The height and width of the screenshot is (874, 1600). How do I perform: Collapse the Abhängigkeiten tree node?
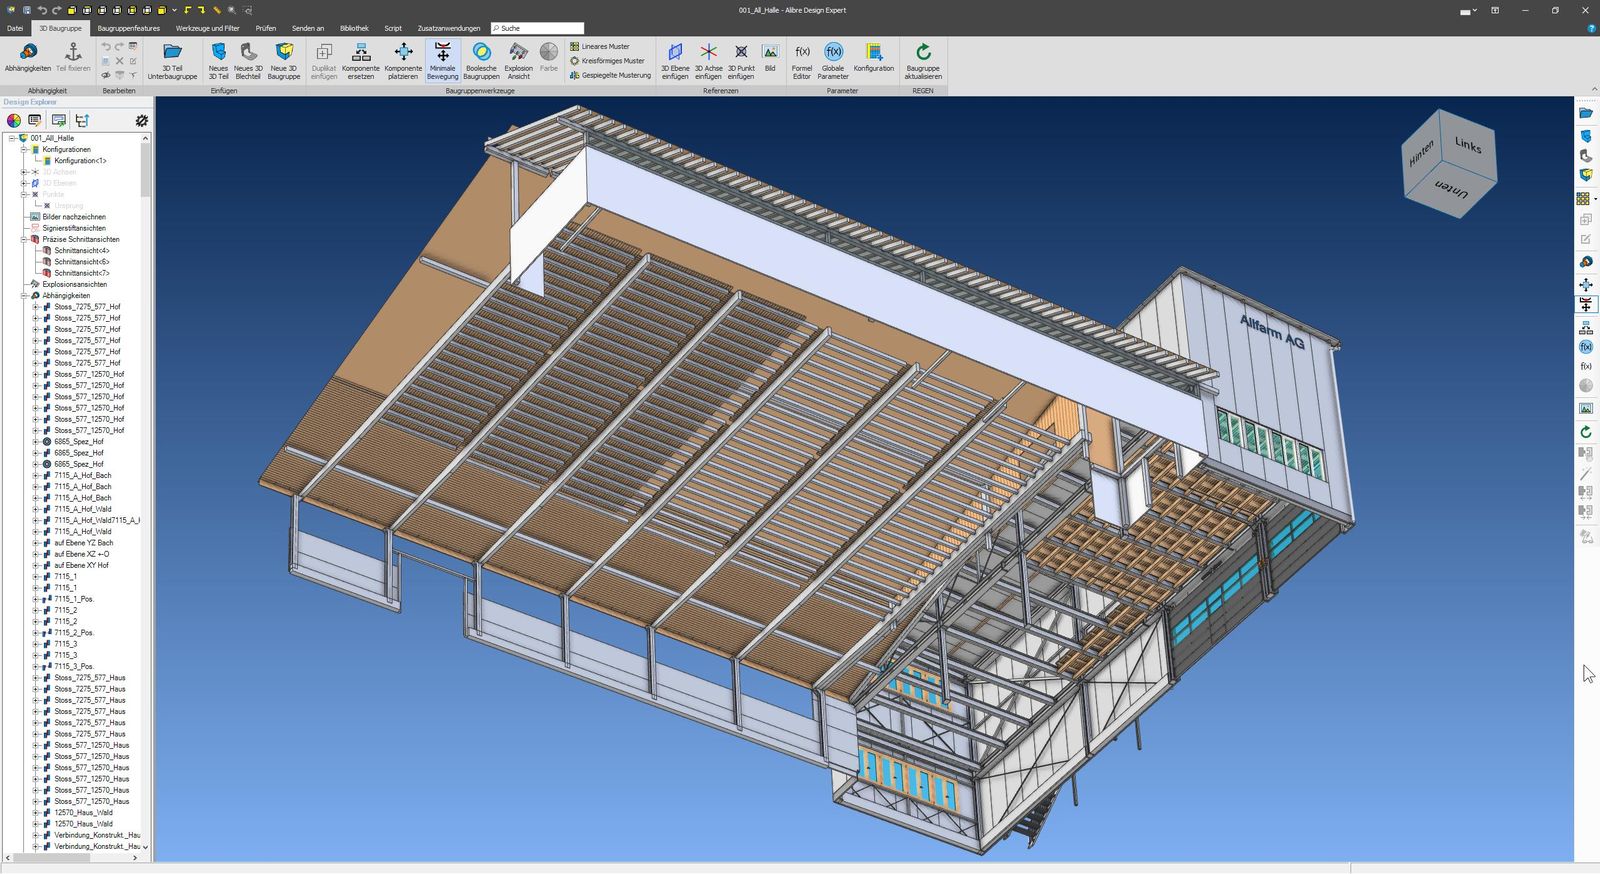click(24, 296)
